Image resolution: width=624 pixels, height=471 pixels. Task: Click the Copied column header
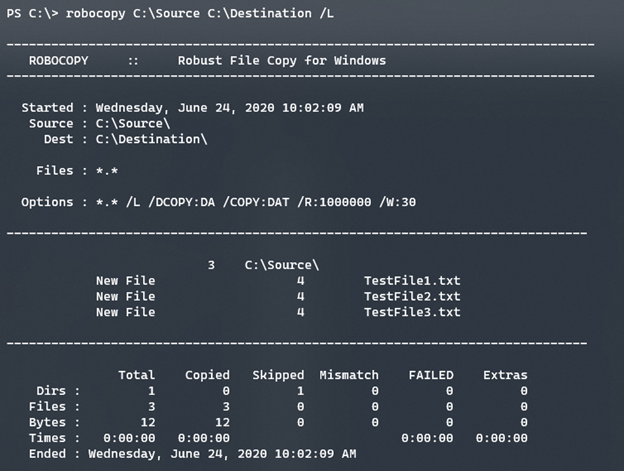coord(207,375)
